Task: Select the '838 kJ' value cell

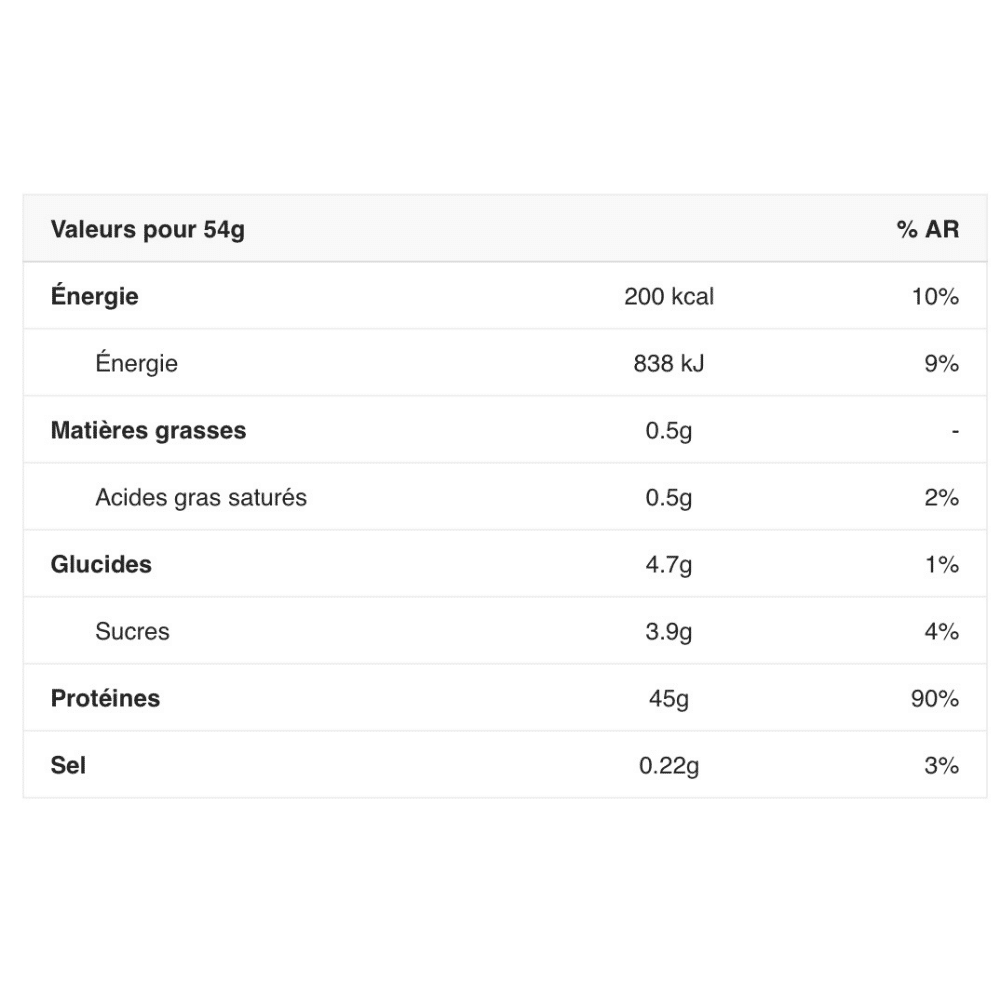Action: point(669,364)
